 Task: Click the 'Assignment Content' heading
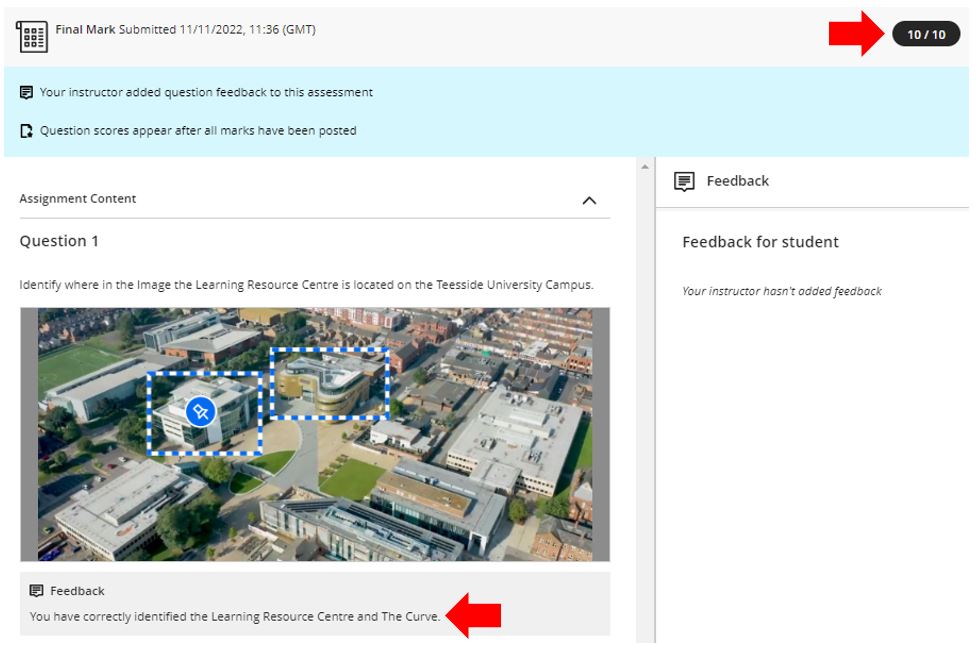pyautogui.click(x=78, y=199)
